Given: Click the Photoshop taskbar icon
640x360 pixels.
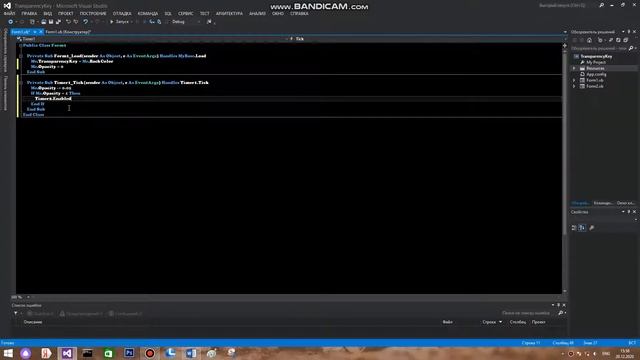Looking at the screenshot, I should [x=129, y=353].
